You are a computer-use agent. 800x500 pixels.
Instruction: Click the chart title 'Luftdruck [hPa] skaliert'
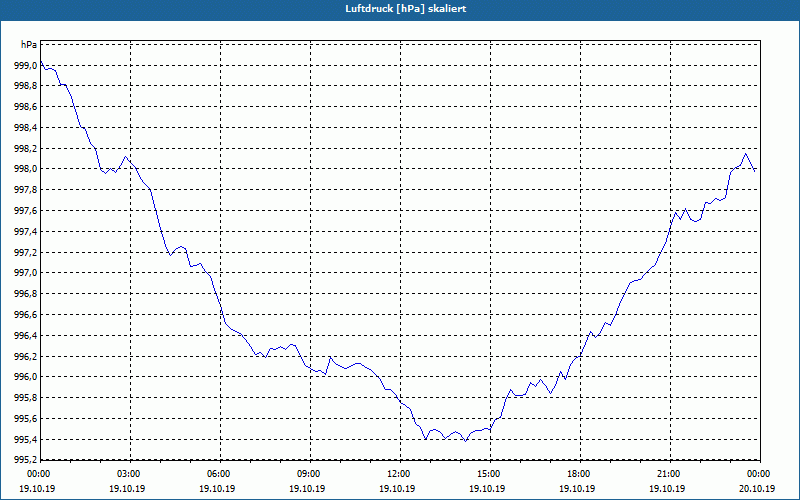tap(406, 9)
